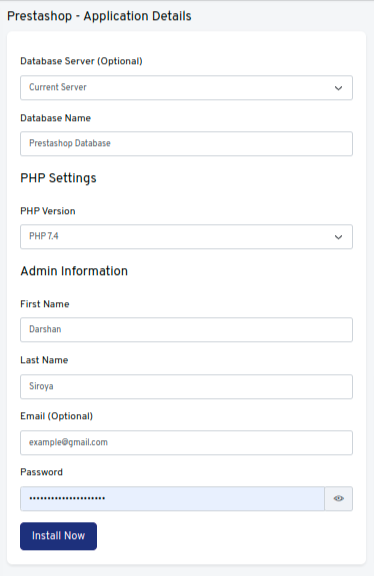Show password using the eye icon
This screenshot has height=576, width=374.
point(338,498)
